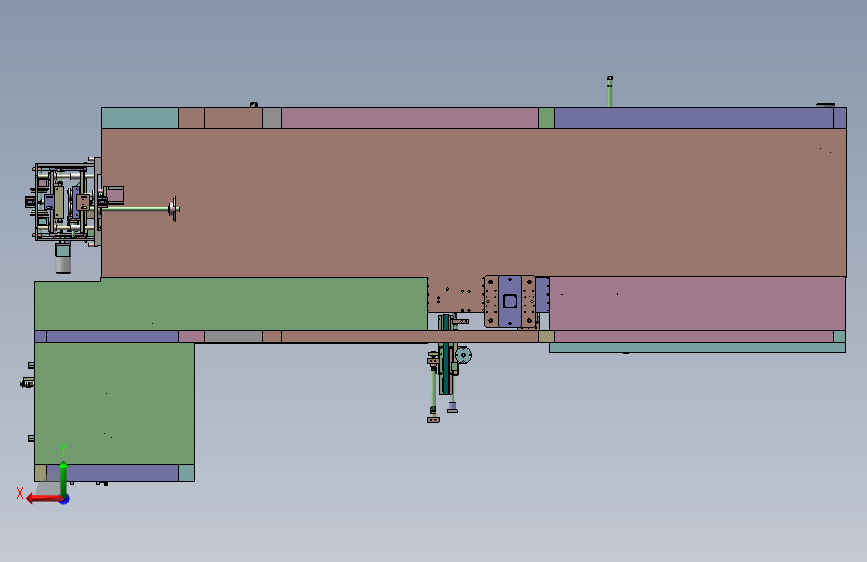This screenshot has height=562, width=867.
Task: Select the purple bar along the bottom-left panel edge
Action: click(112, 473)
